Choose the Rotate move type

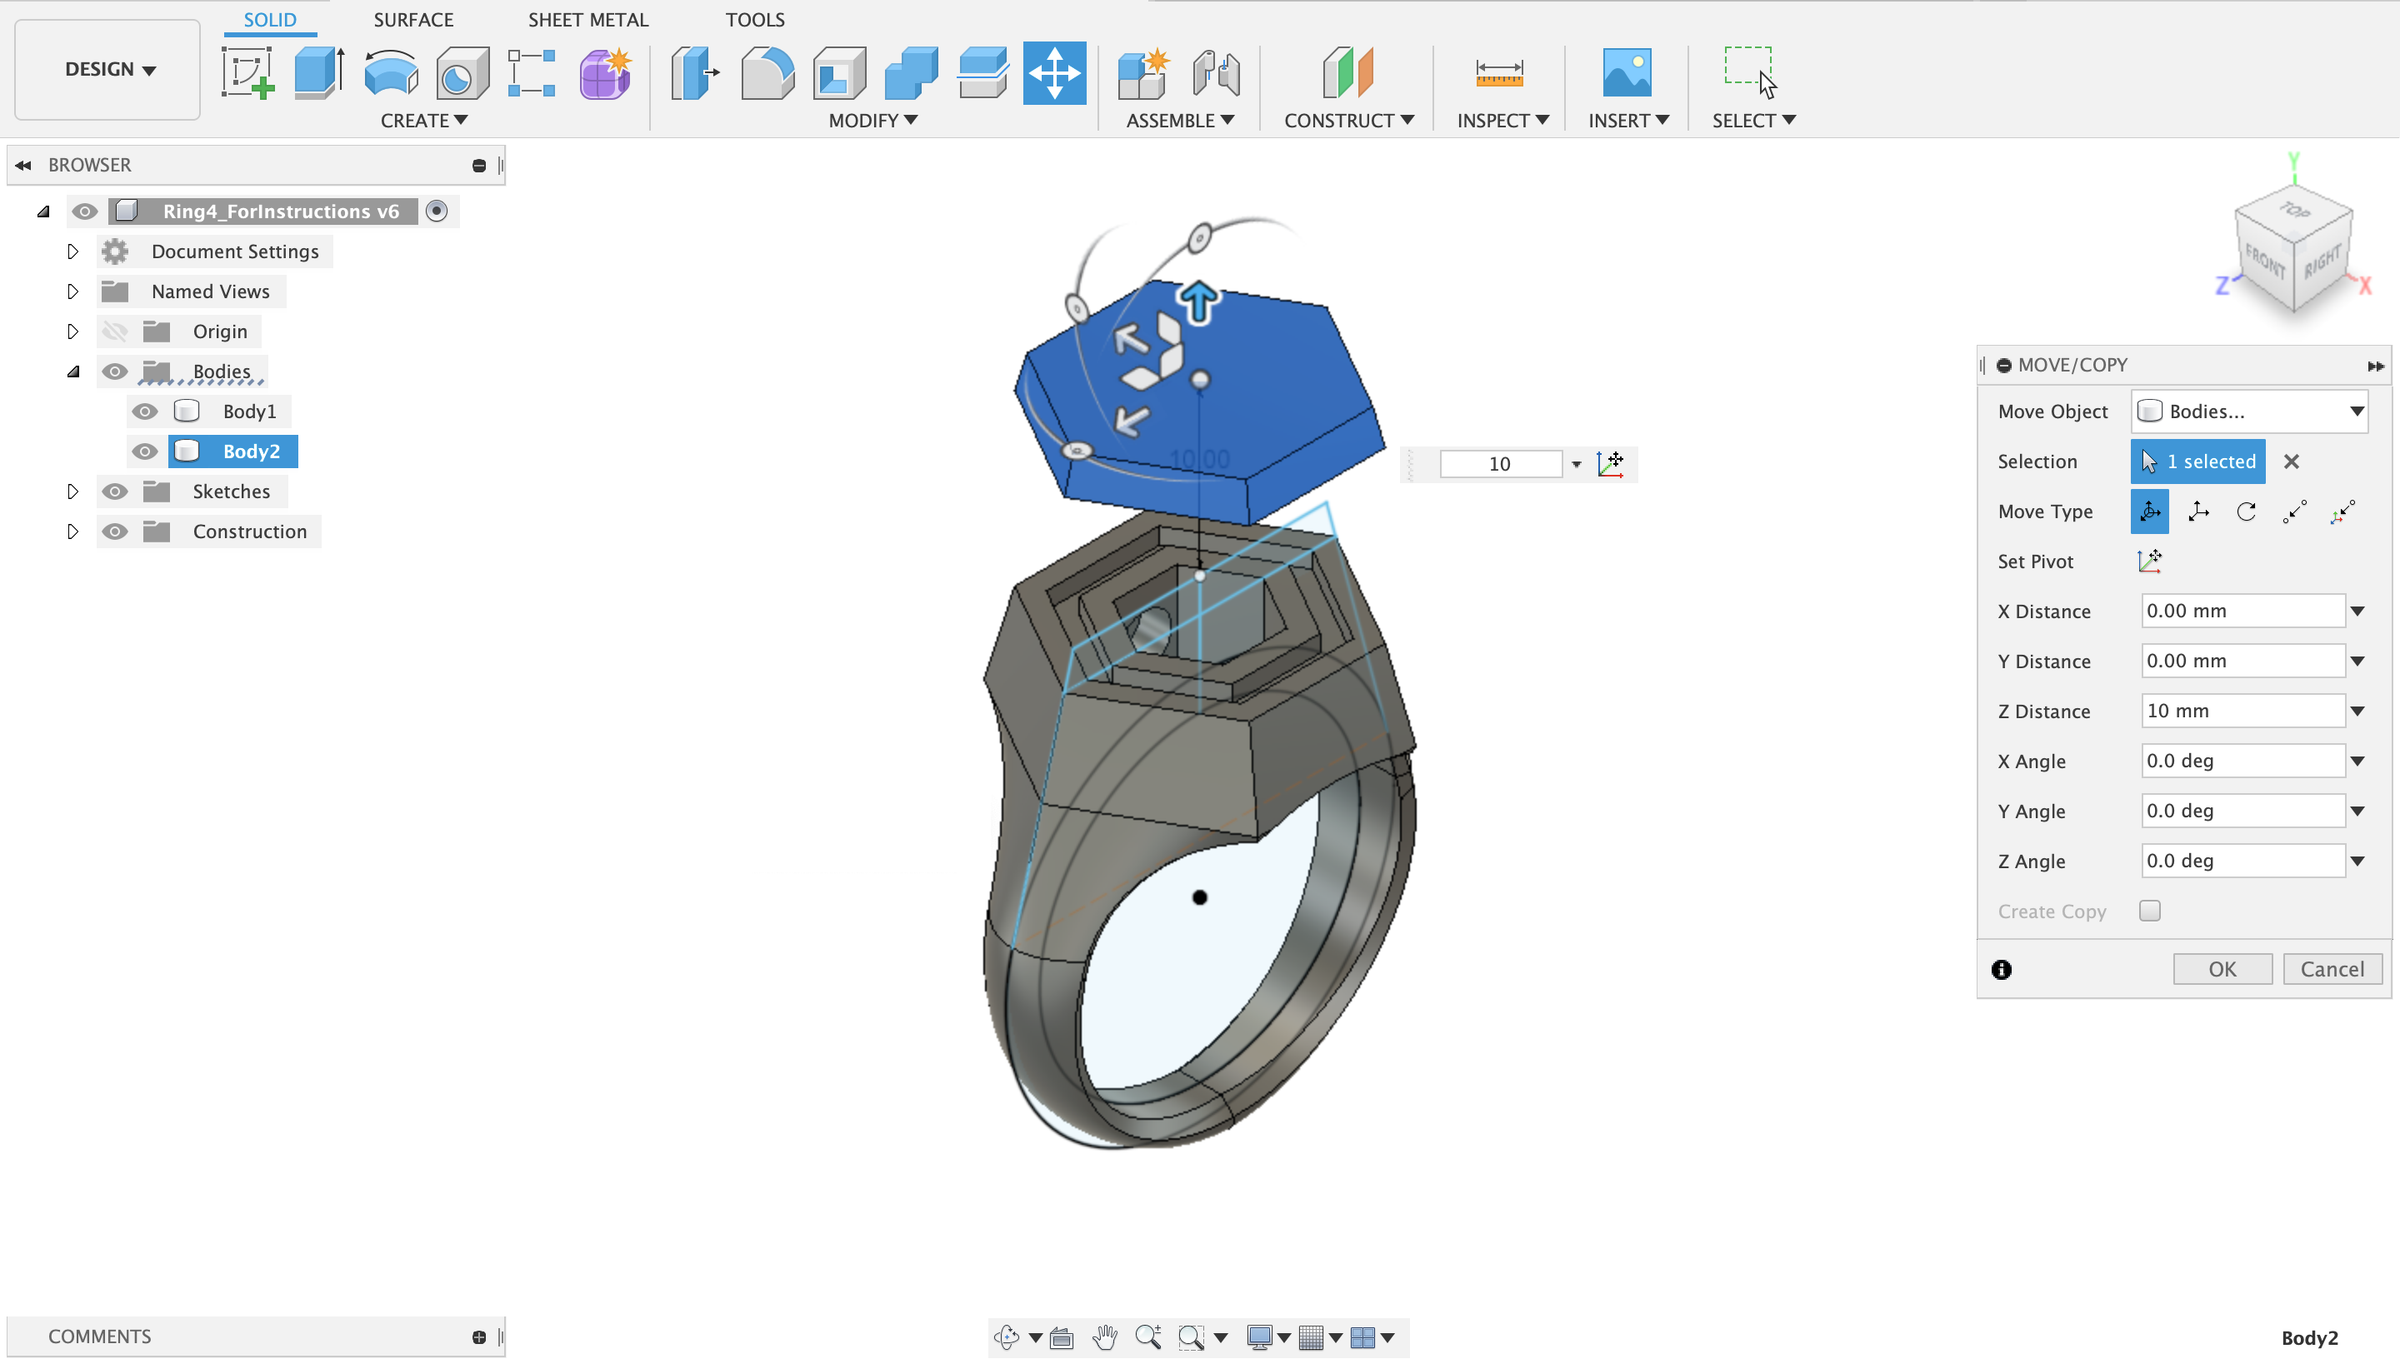pyautogui.click(x=2246, y=511)
